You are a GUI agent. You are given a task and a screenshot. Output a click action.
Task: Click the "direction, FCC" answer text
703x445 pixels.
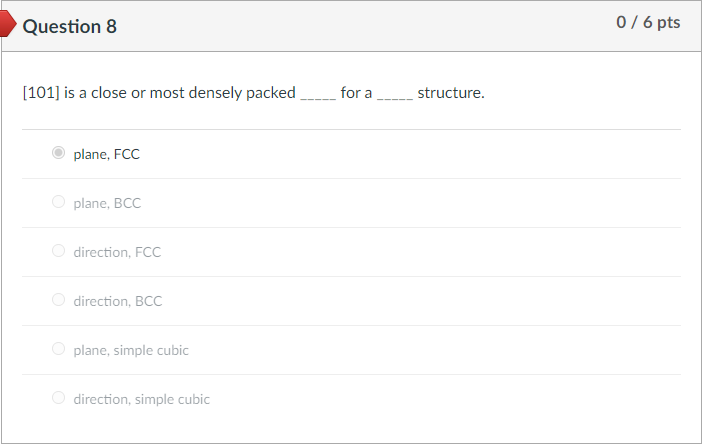click(117, 252)
